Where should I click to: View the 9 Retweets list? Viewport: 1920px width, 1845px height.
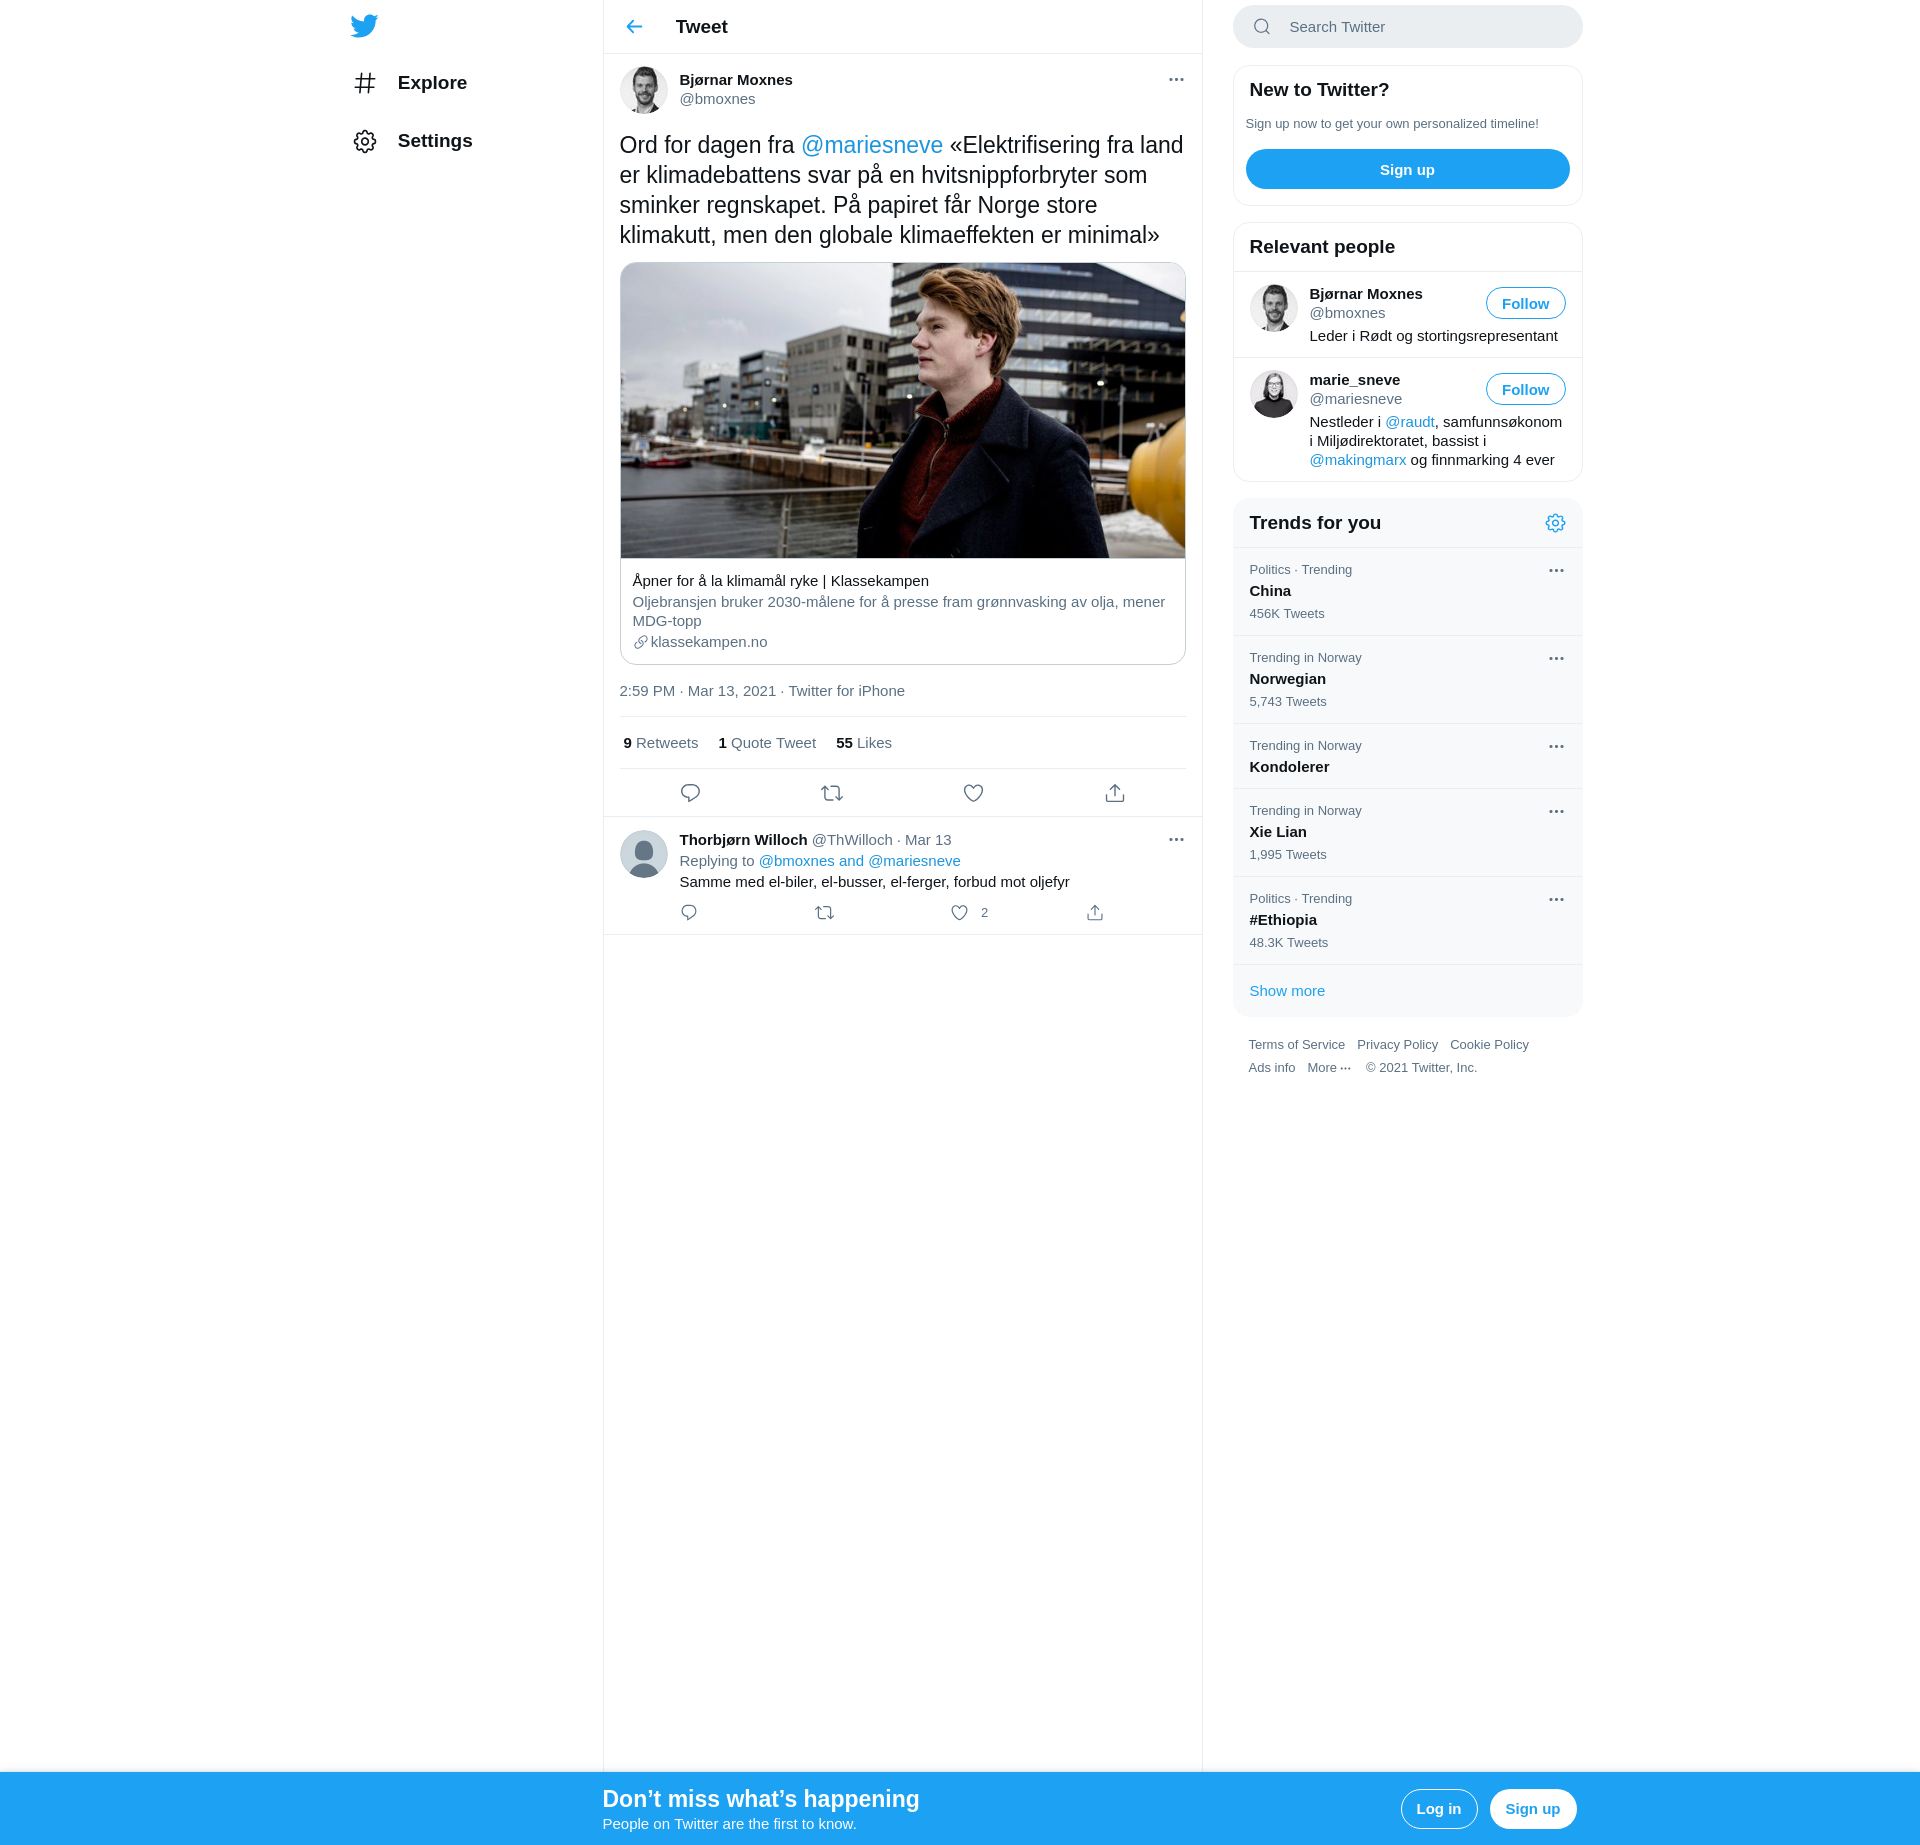(660, 743)
